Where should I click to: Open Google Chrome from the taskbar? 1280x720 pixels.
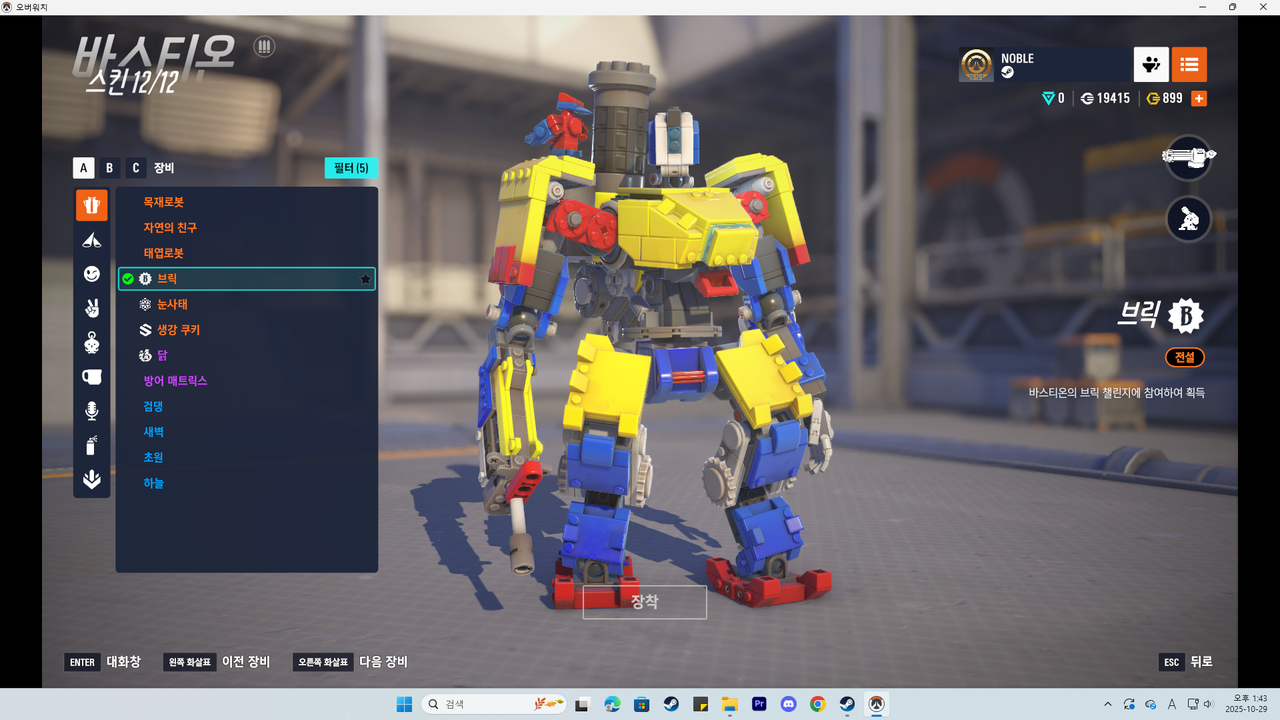pyautogui.click(x=817, y=704)
